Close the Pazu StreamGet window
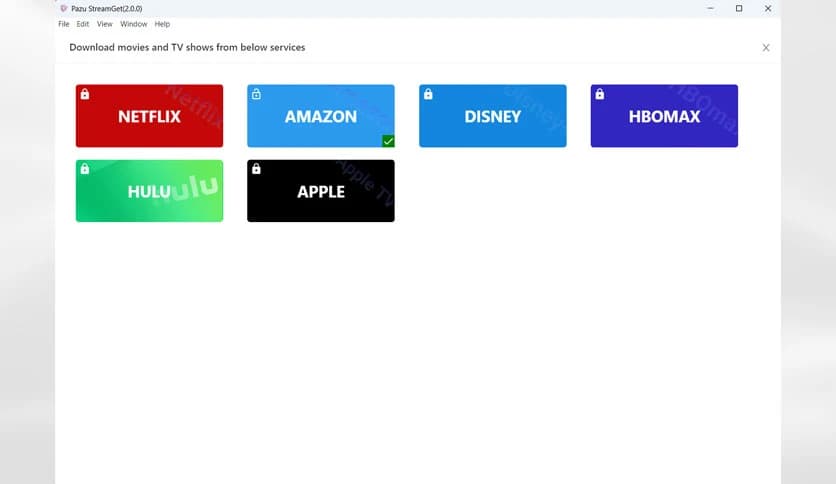Screen dimensions: 836x484 pos(768,9)
